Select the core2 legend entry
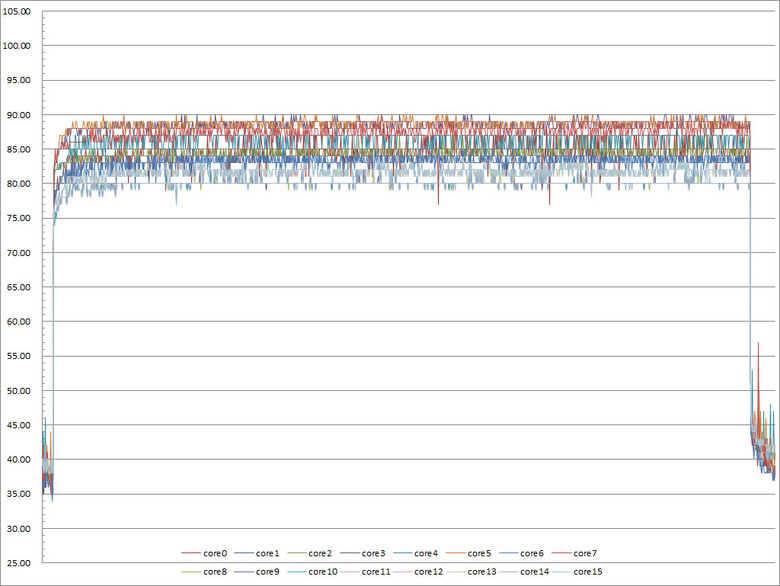Screen dimensions: 780x586 click(x=309, y=553)
